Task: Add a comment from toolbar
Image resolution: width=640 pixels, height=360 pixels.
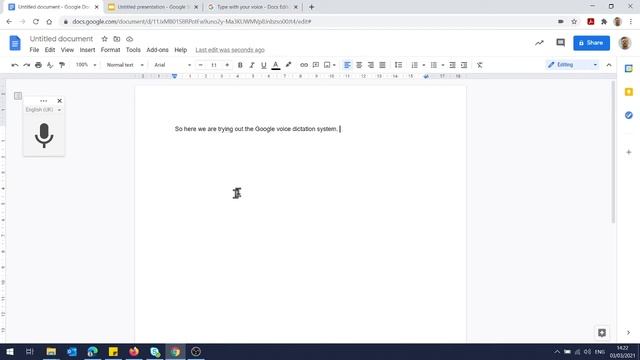Action: [x=316, y=65]
